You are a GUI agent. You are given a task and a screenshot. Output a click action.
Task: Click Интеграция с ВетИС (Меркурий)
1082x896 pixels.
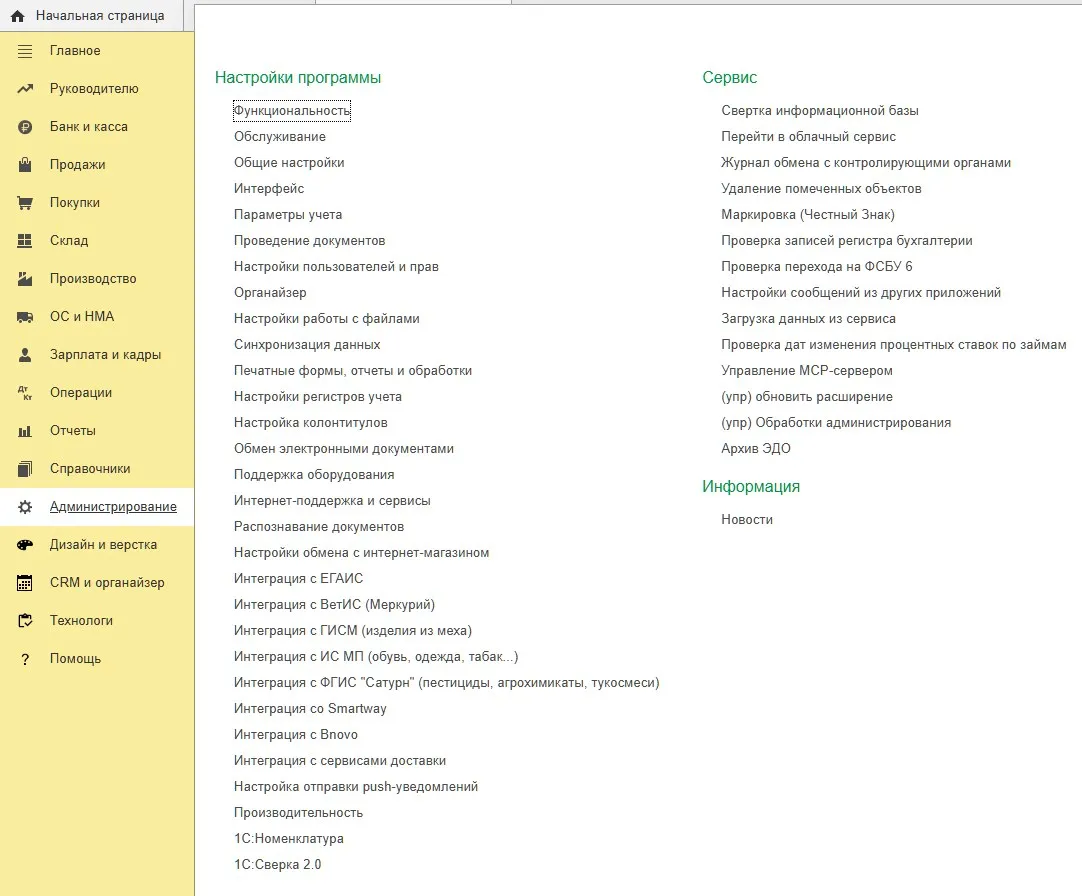[334, 605]
